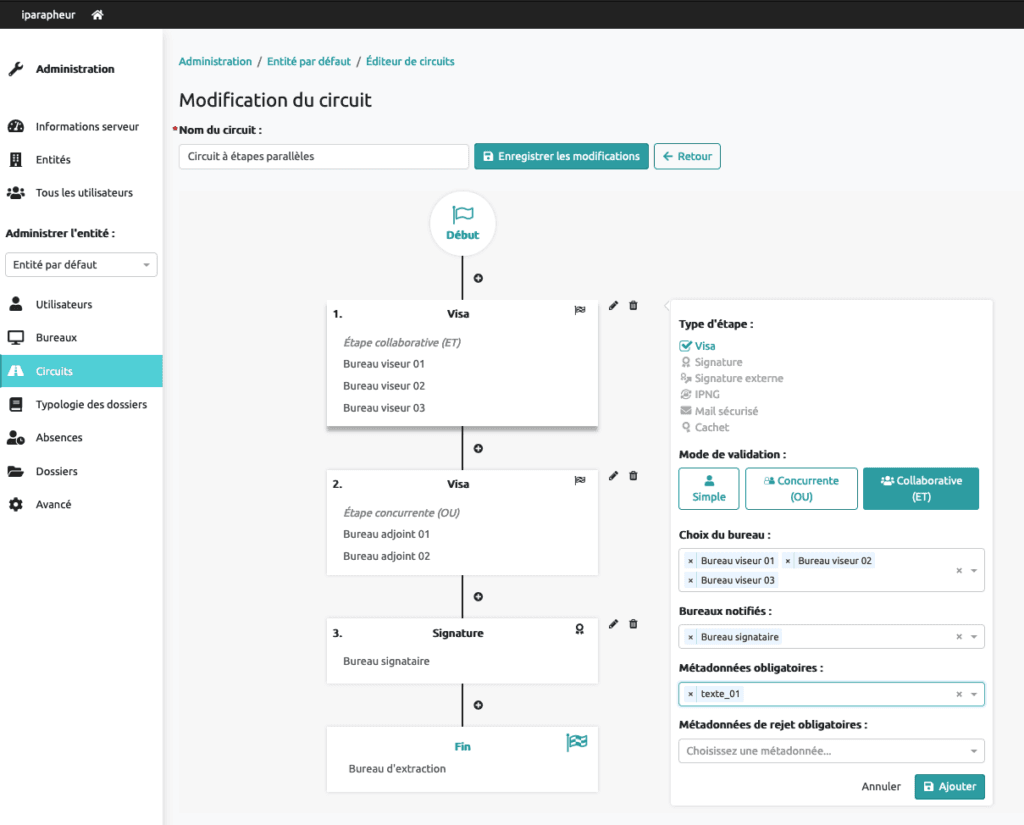Screen dimensions: 1024x825
Task: Insert a step before Fin with plus icon
Action: tap(478, 705)
